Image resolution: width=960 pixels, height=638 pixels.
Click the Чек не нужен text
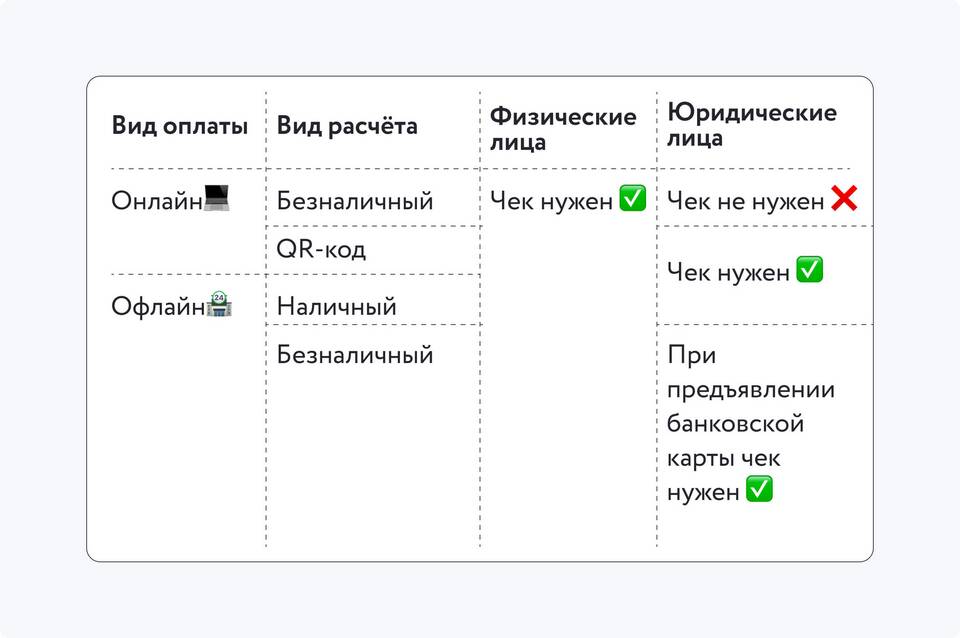745,202
